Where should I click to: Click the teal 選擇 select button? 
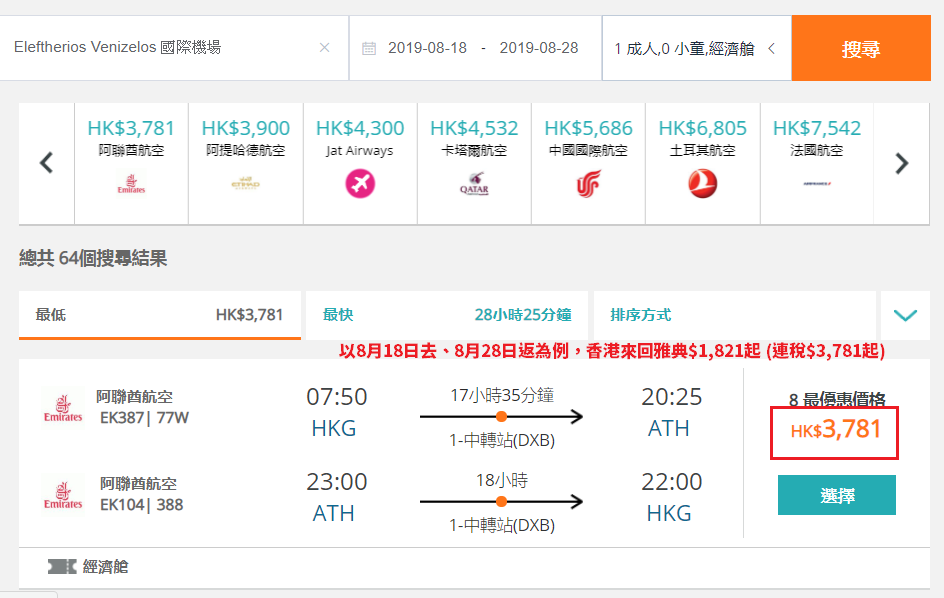(837, 495)
